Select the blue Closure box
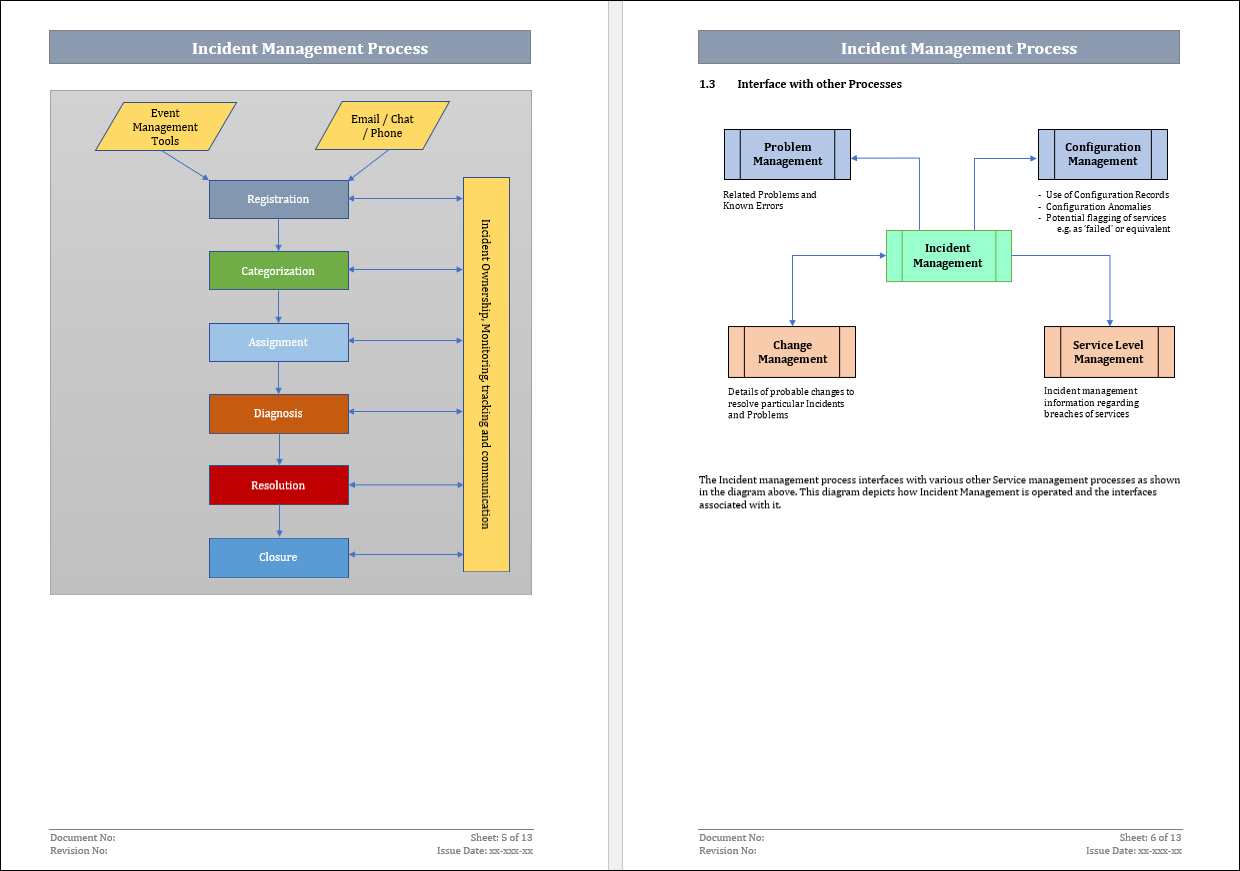Image resolution: width=1240 pixels, height=871 pixels. [x=278, y=558]
